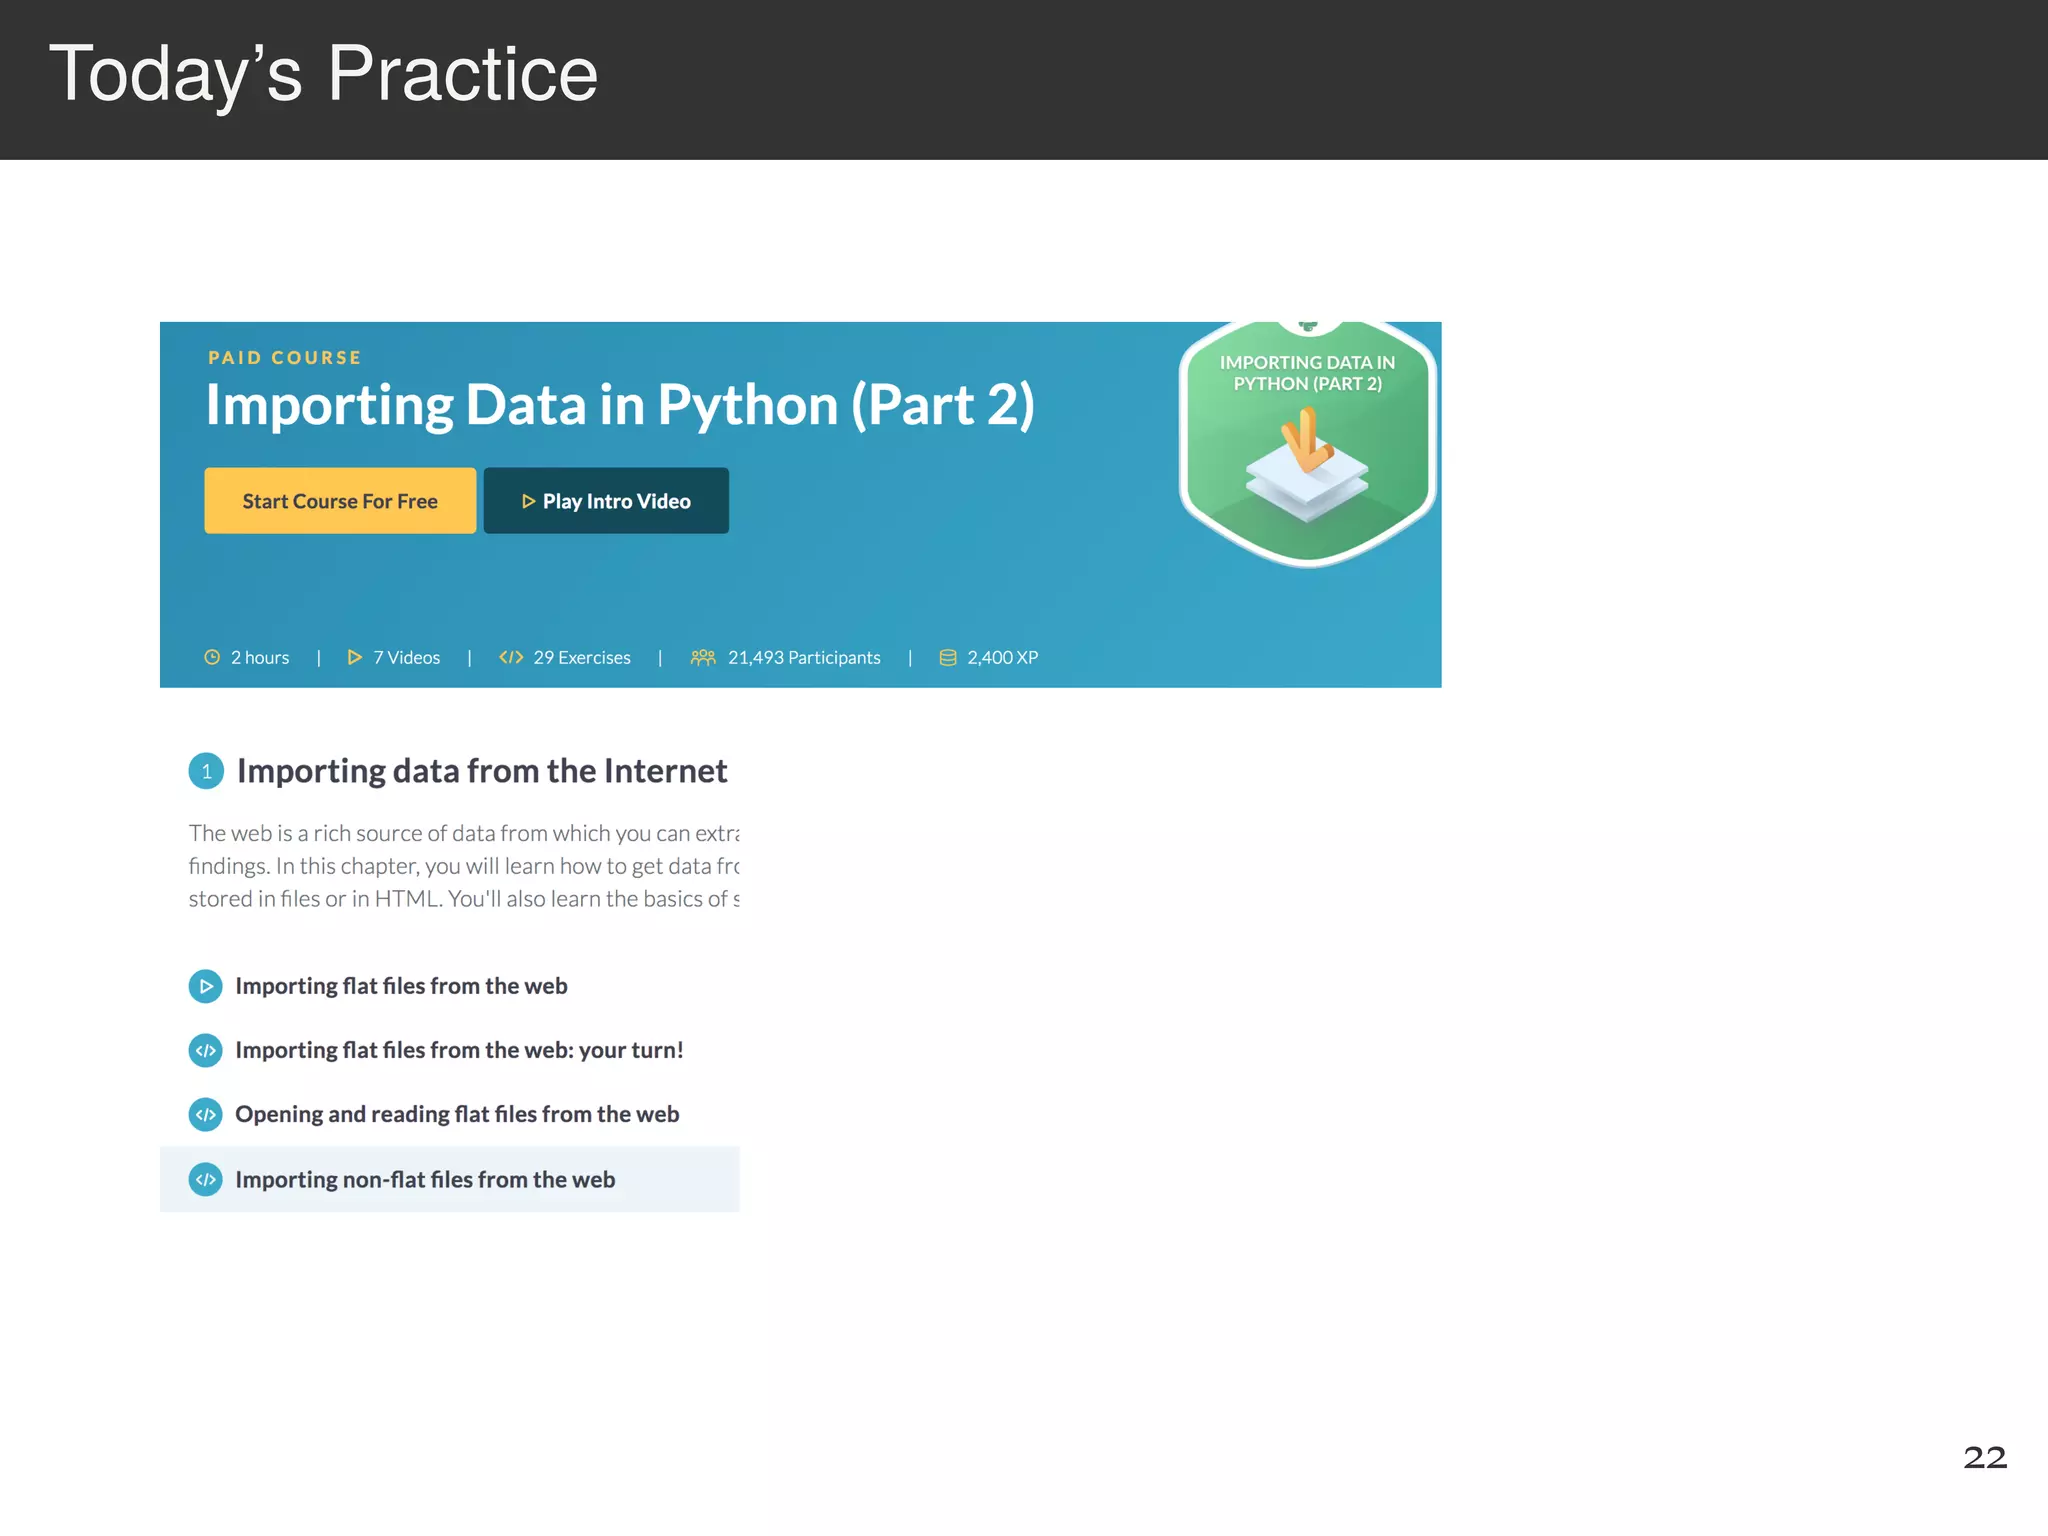
Task: Open Importing flat files from the web
Action: [401, 986]
